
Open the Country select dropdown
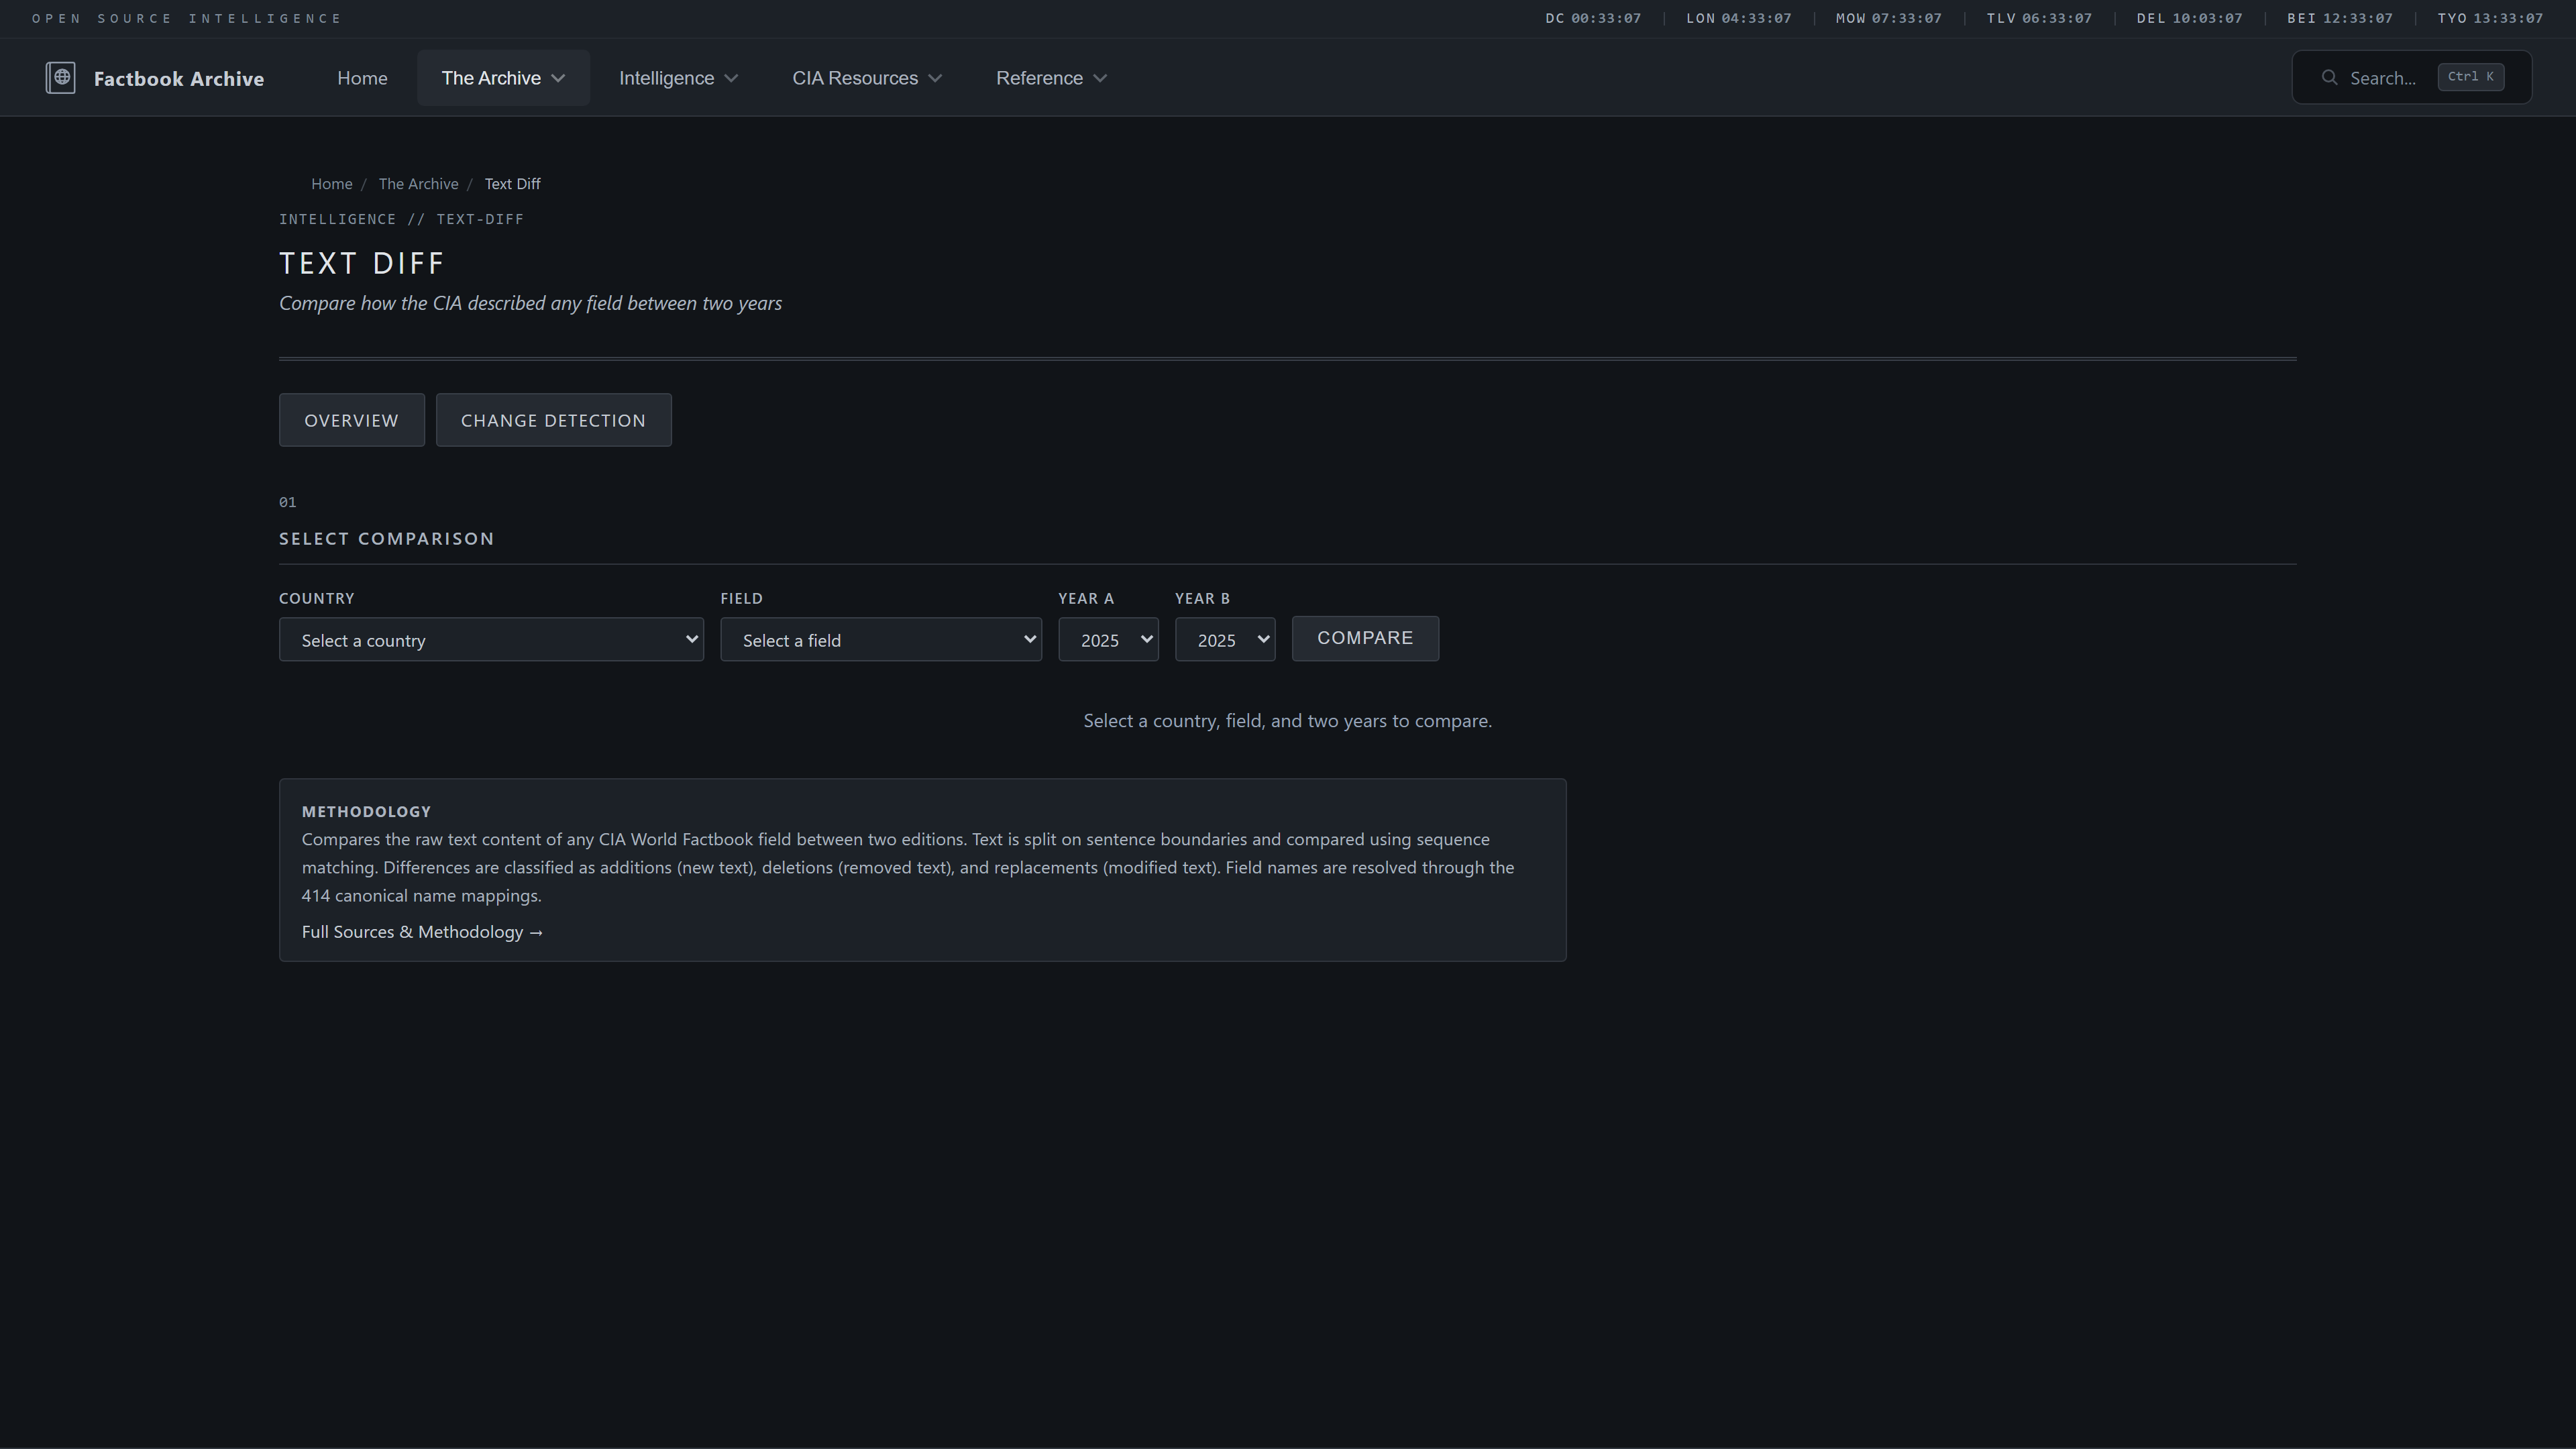tap(490, 640)
